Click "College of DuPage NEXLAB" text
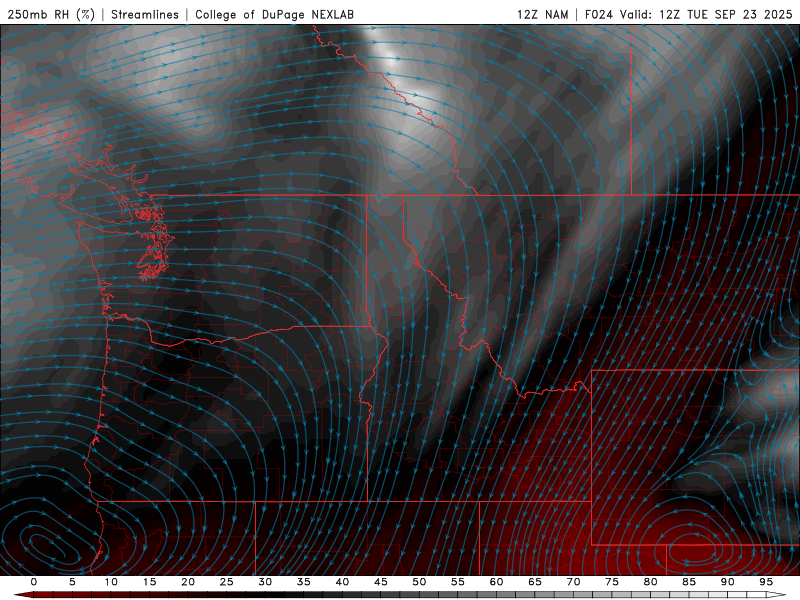The image size is (800, 600). point(274,14)
